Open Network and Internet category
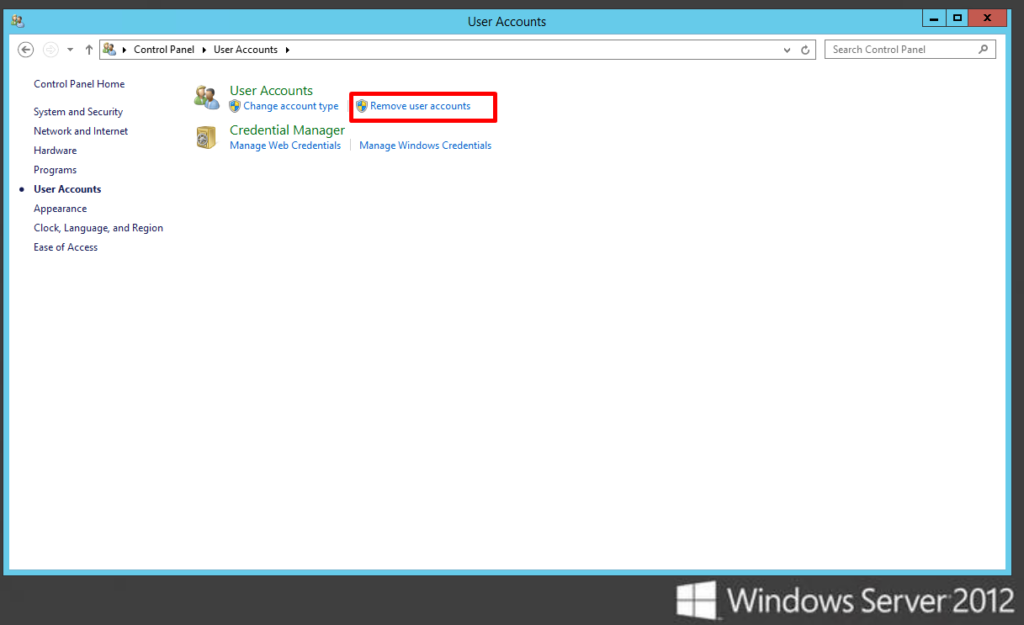The height and width of the screenshot is (625, 1024). 81,131
